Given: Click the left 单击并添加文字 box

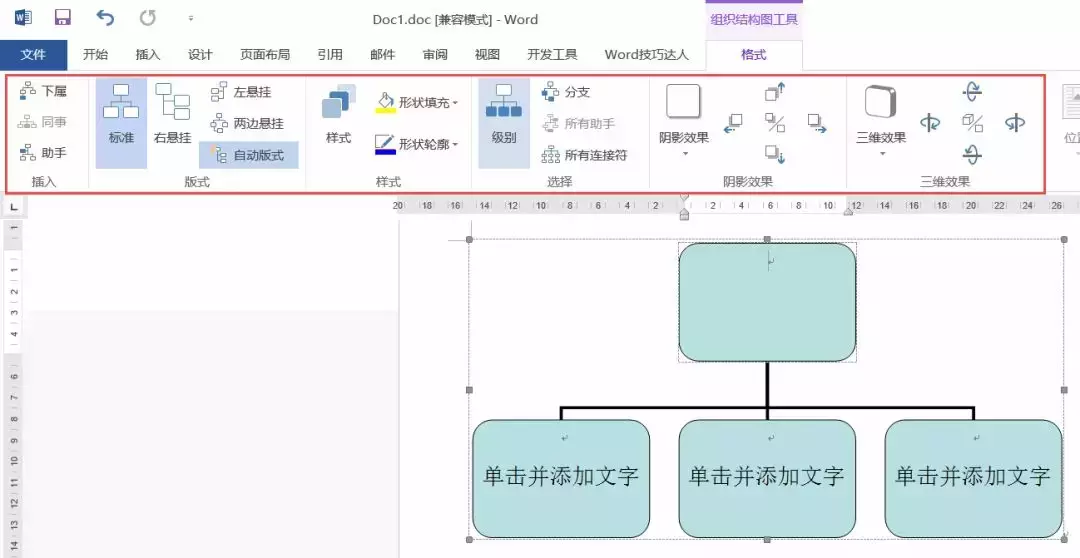Looking at the screenshot, I should pos(561,479).
